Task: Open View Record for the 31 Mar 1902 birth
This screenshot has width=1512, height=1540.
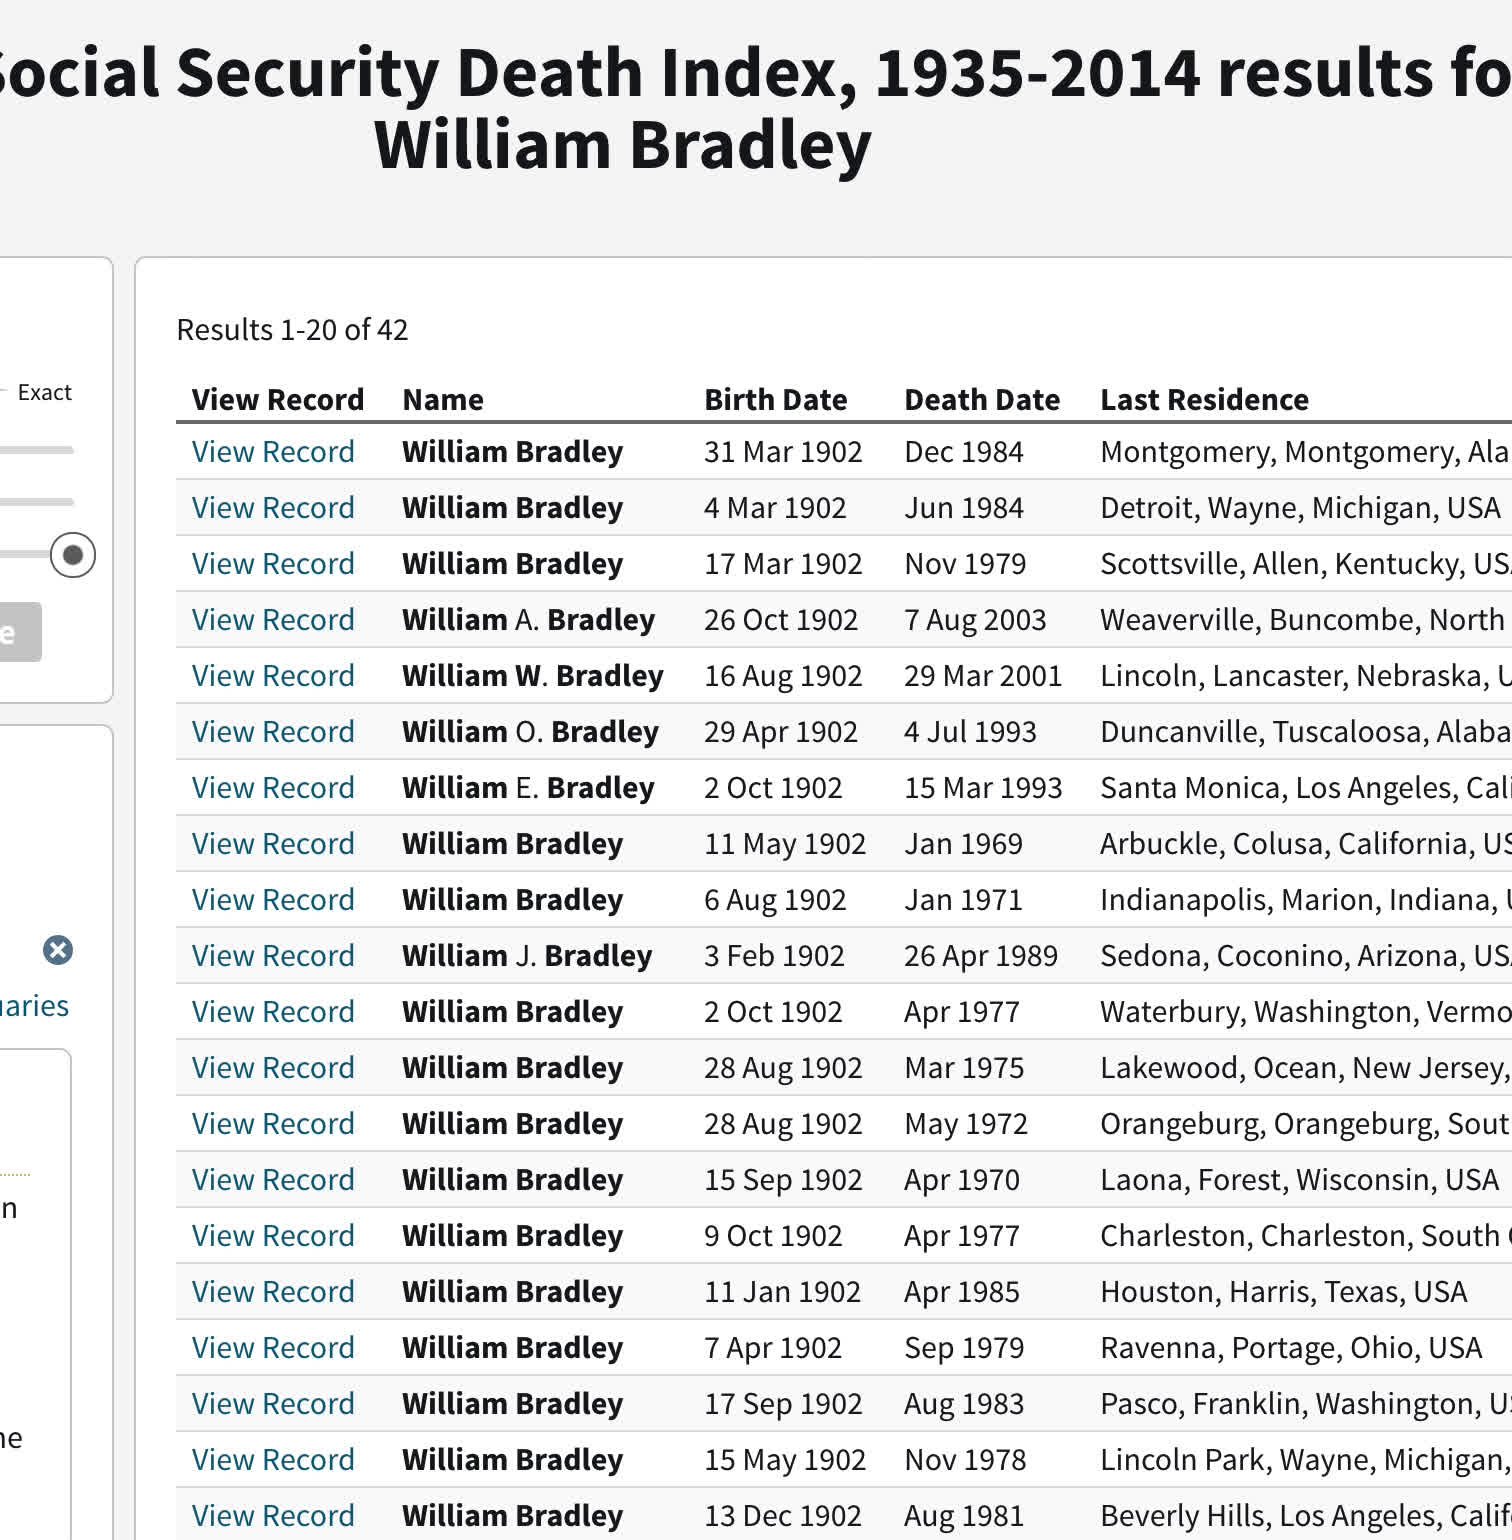Action: (273, 452)
